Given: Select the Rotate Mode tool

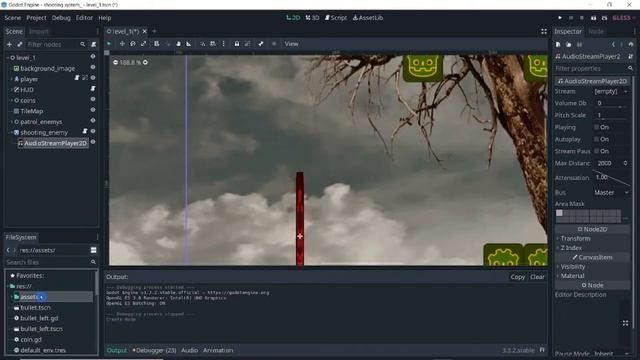Looking at the screenshot, I should pyautogui.click(x=133, y=44).
